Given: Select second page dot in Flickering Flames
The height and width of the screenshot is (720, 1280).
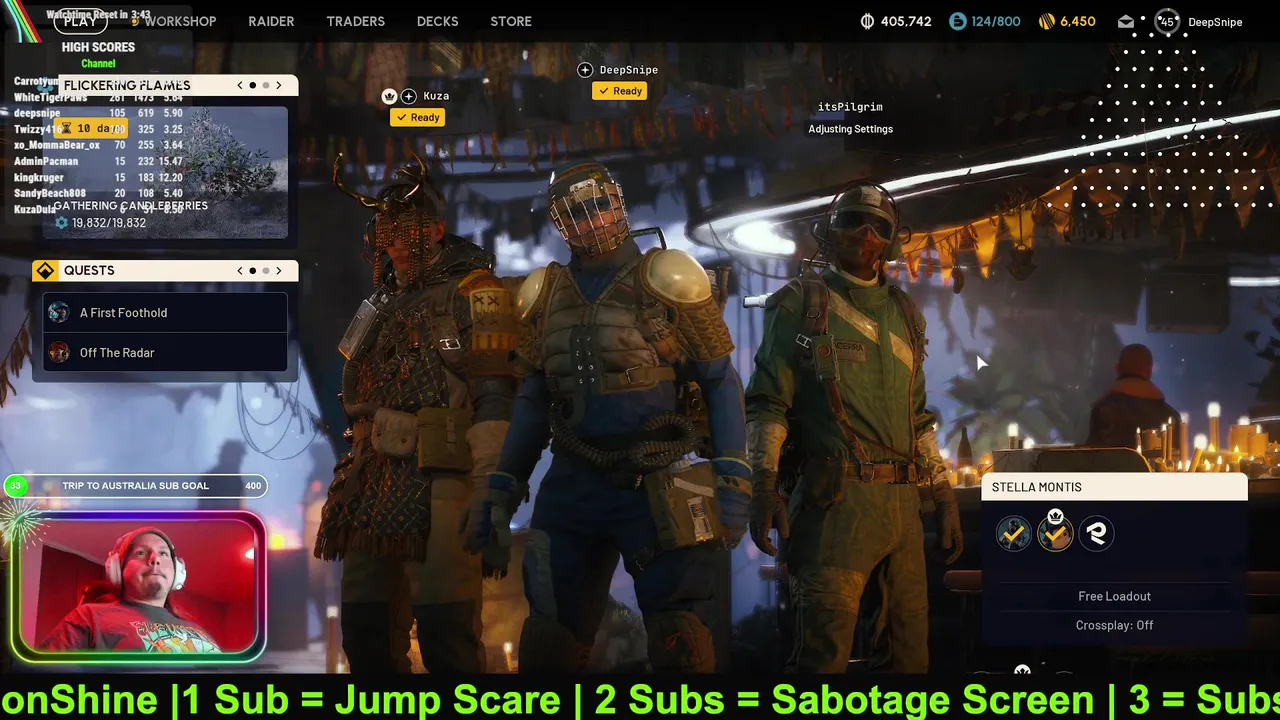Looking at the screenshot, I should pyautogui.click(x=265, y=85).
